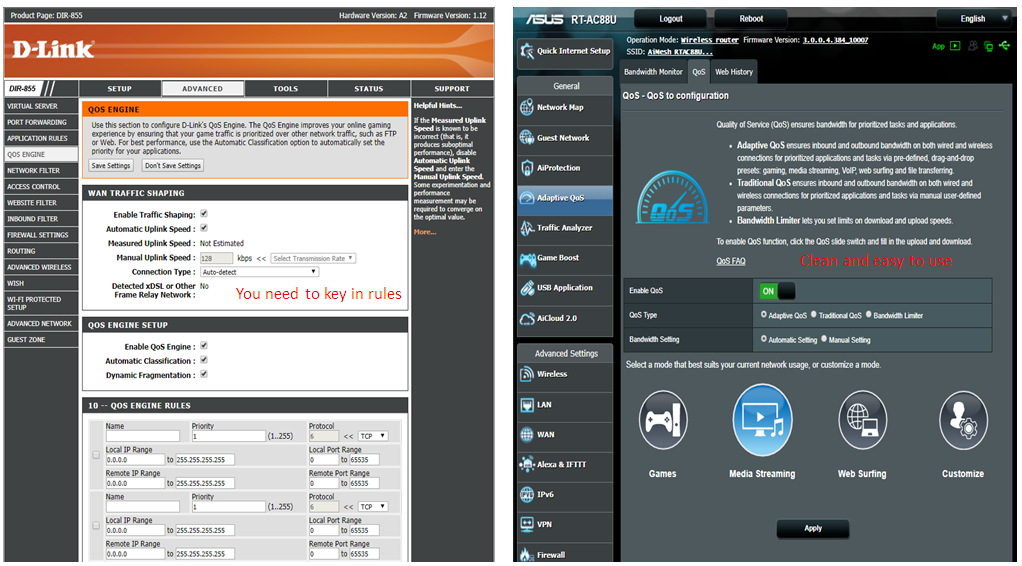The height and width of the screenshot is (566, 1022).
Task: Open Alexa & IFTTT icon
Action: [527, 464]
